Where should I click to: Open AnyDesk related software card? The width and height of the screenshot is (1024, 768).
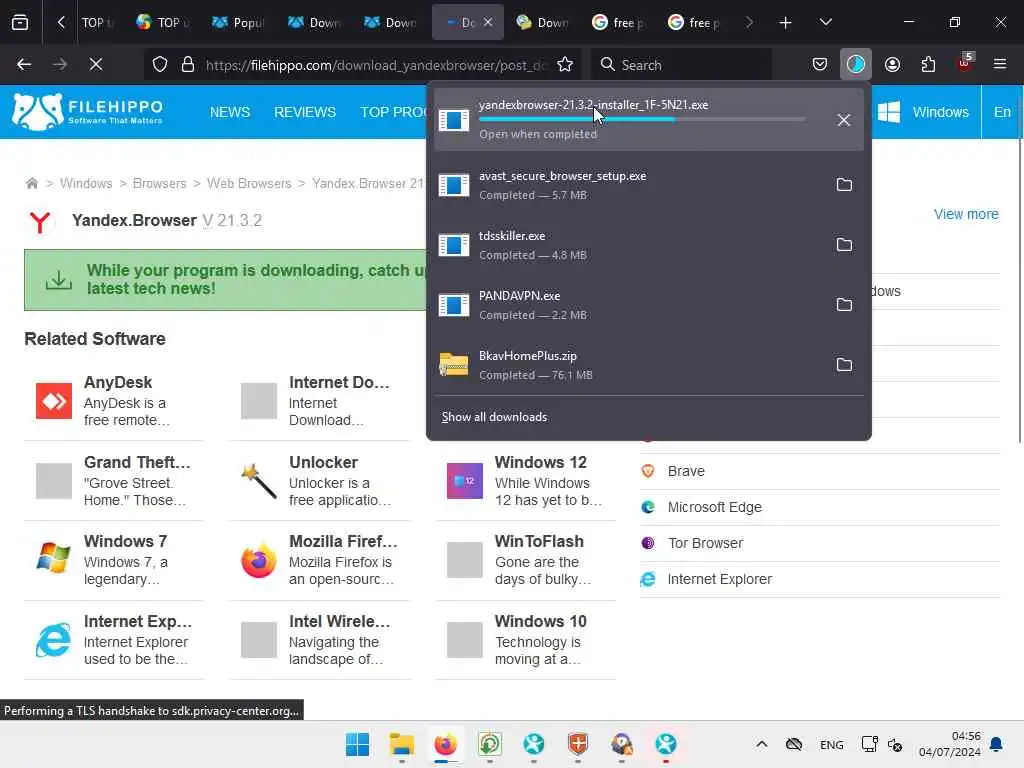tap(114, 400)
